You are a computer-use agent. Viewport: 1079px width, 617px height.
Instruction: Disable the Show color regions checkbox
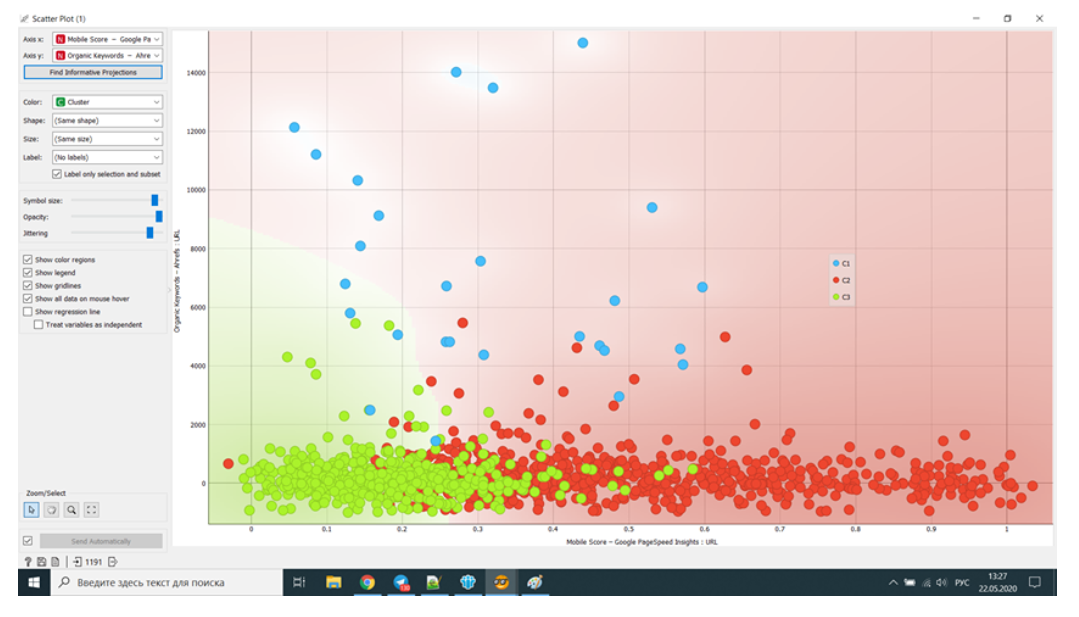tap(28, 260)
